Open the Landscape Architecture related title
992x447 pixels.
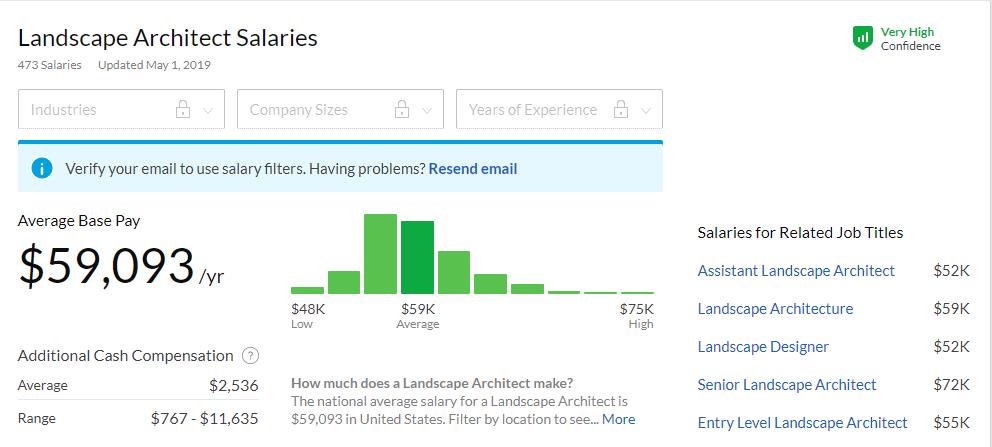[775, 309]
